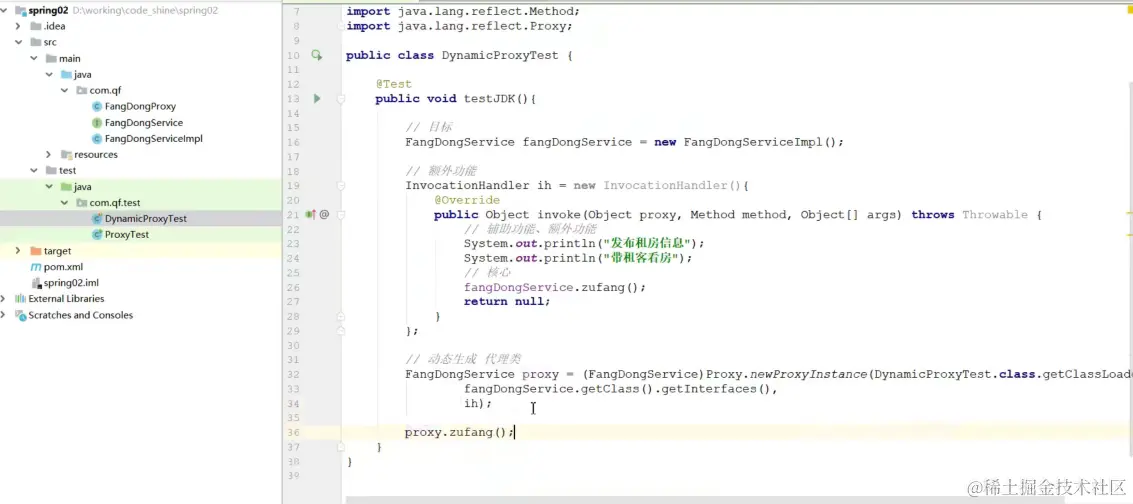Click the main folder icon
Image resolution: width=1133 pixels, height=504 pixels.
coord(51,58)
